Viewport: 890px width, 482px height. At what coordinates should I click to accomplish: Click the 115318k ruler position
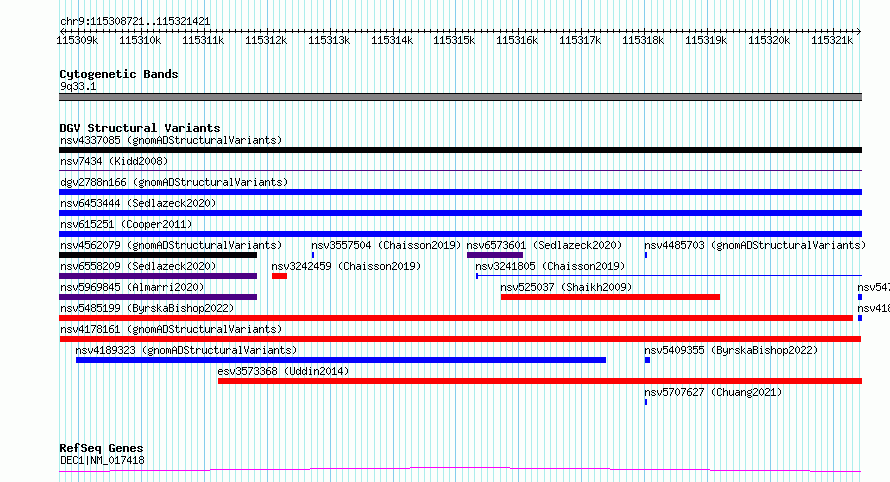tap(643, 40)
